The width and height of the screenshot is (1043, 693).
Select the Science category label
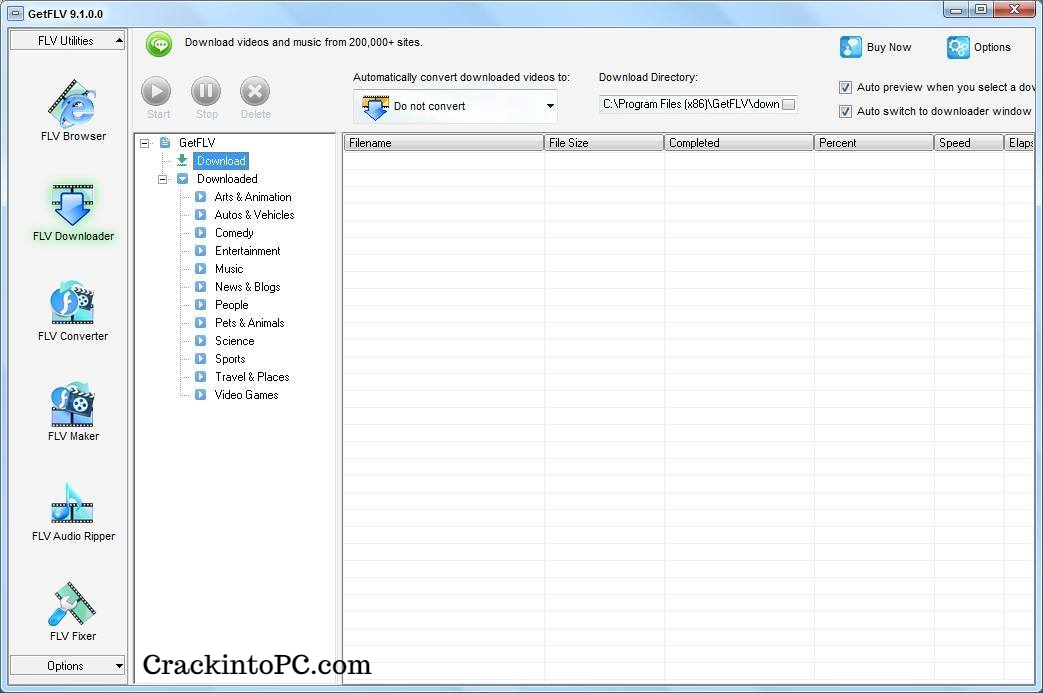click(x=234, y=341)
